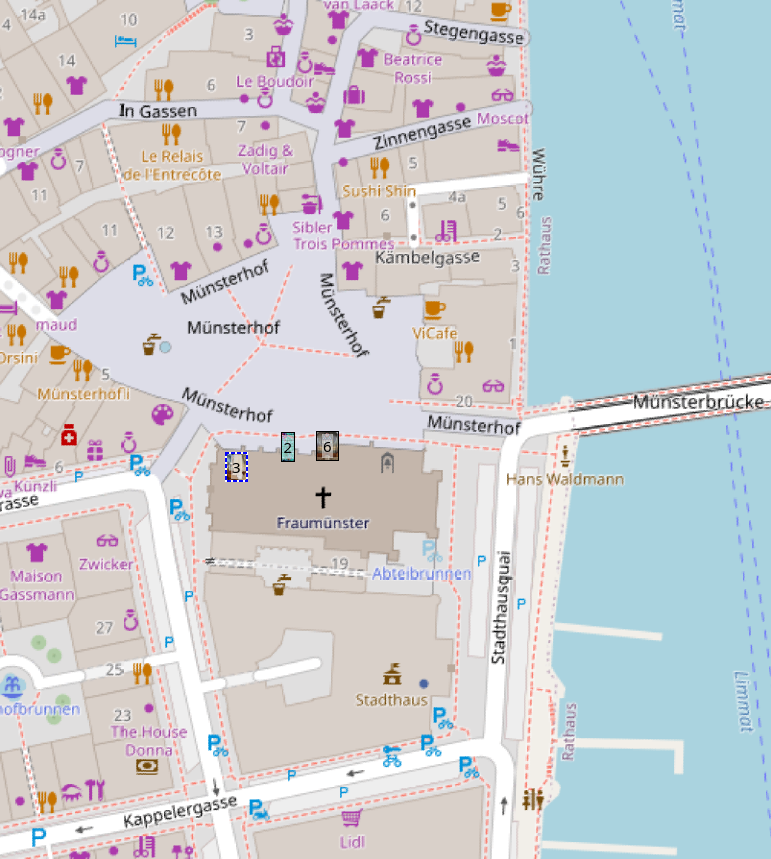Open the photo cluster marked 3
The height and width of the screenshot is (859, 771).
pos(236,467)
